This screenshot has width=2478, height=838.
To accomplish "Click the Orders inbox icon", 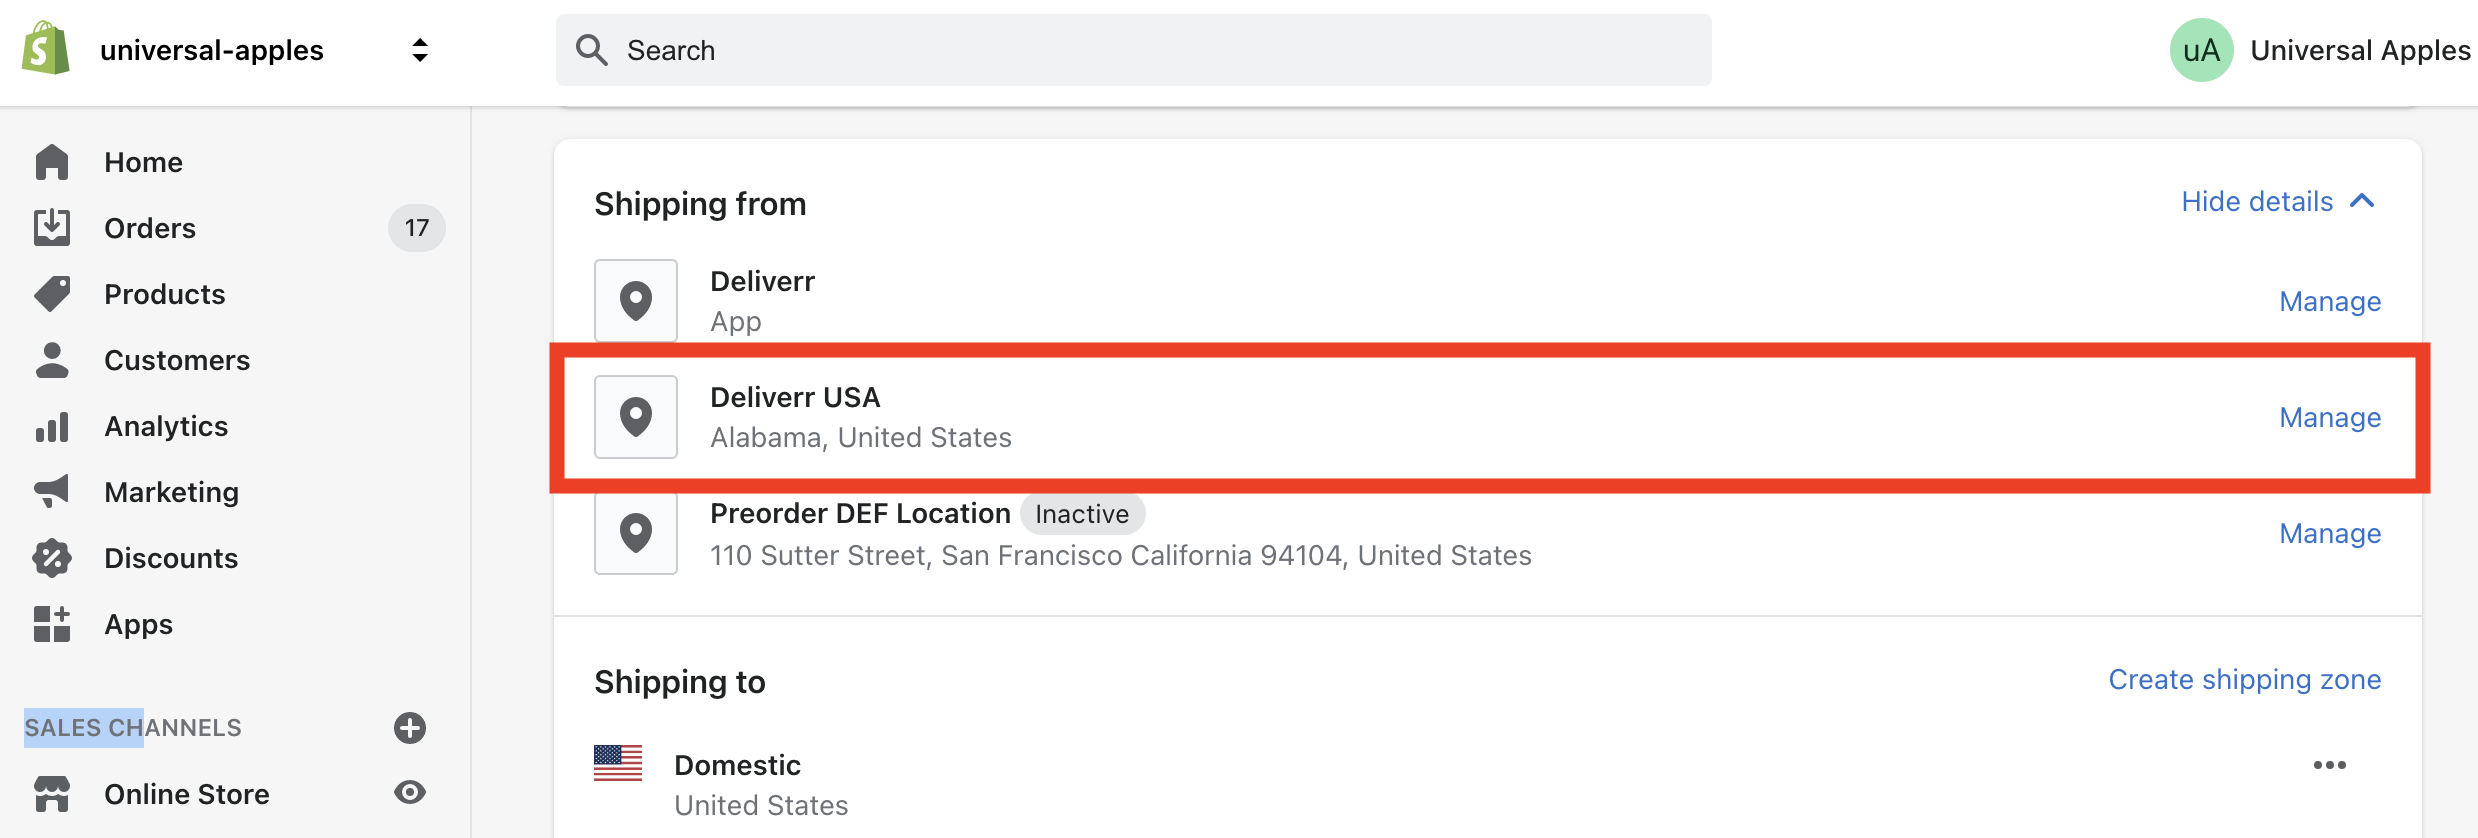I will tap(52, 228).
